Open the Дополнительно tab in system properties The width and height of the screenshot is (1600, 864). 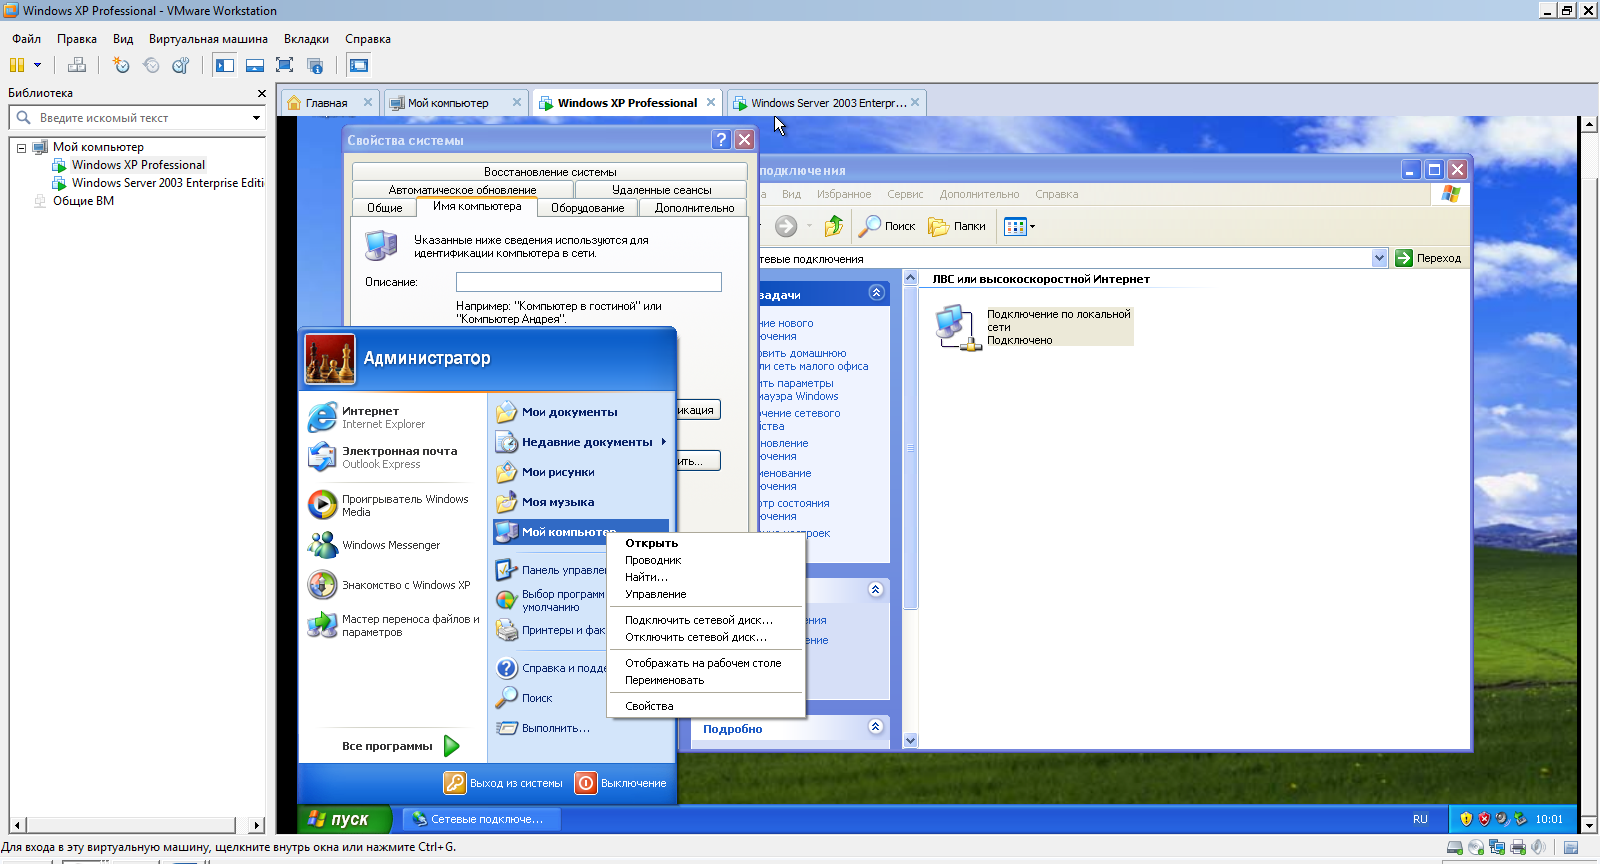coord(694,208)
